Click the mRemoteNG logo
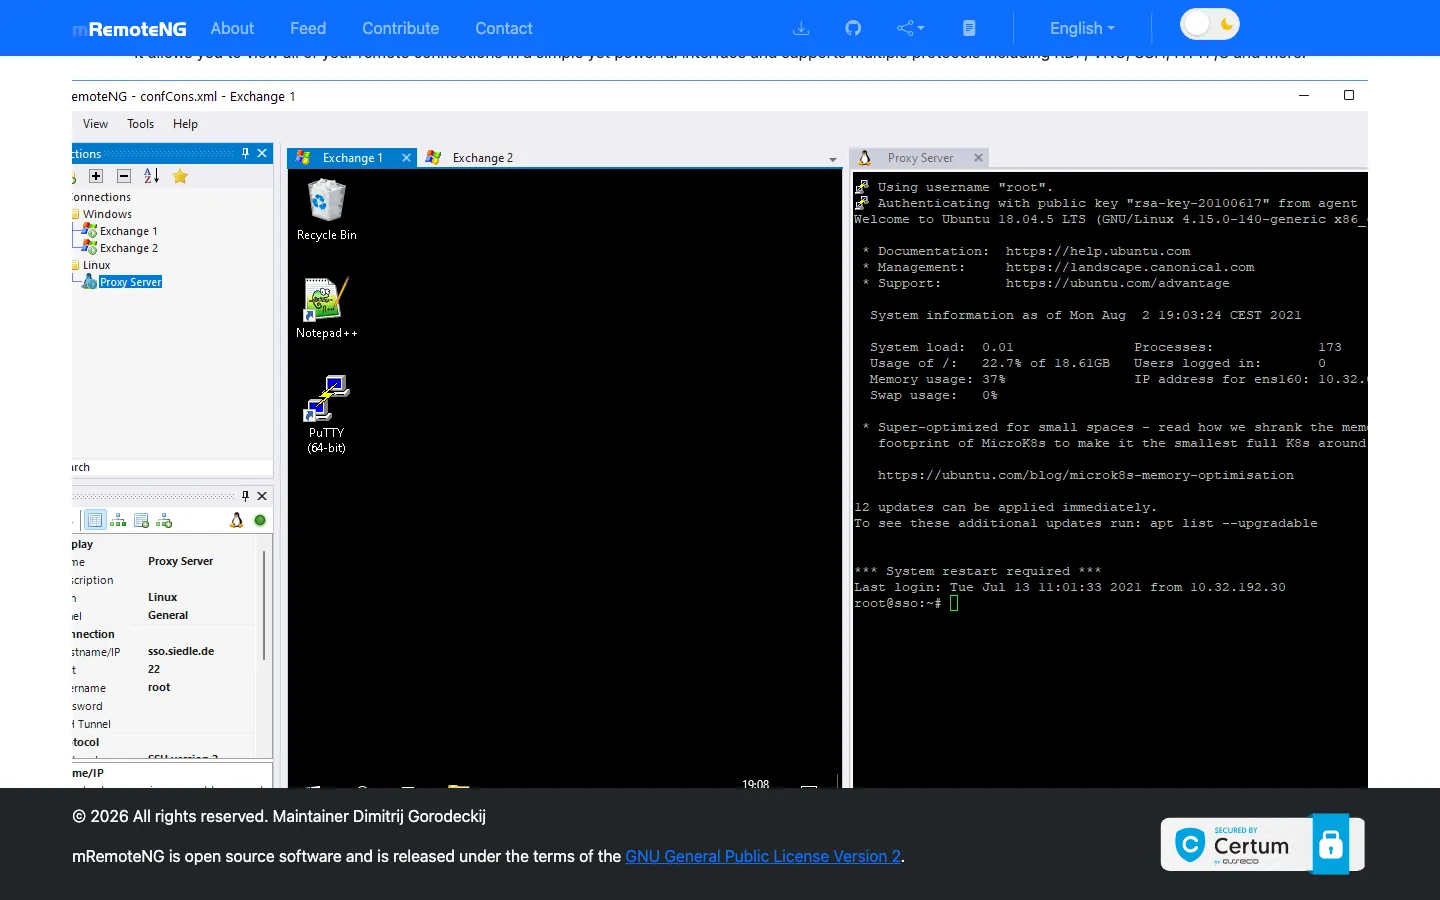 tap(129, 29)
